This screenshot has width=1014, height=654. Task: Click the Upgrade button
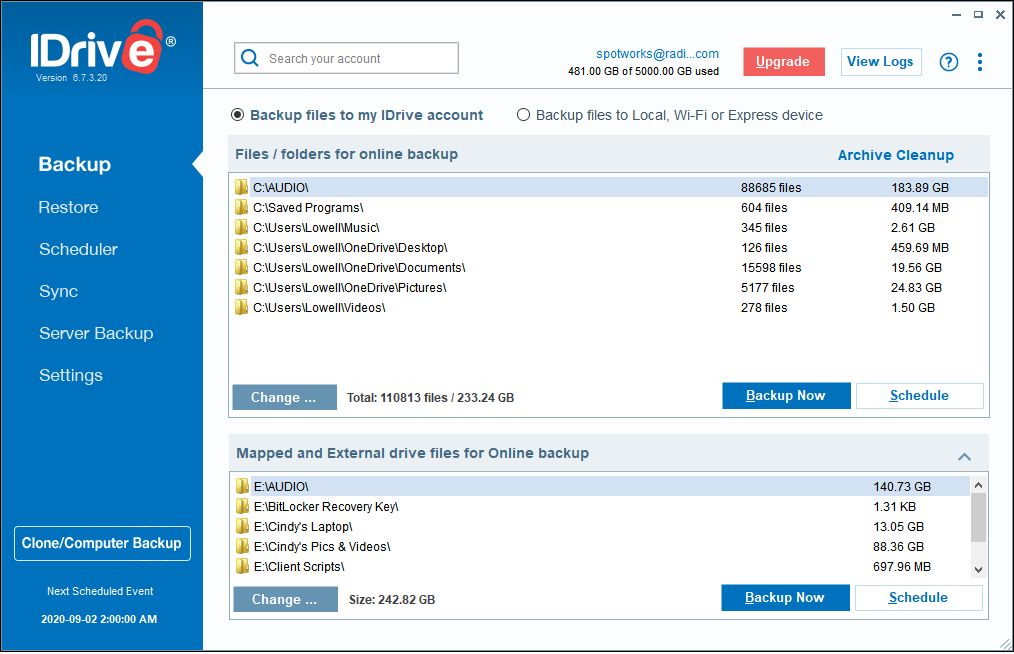(x=784, y=61)
